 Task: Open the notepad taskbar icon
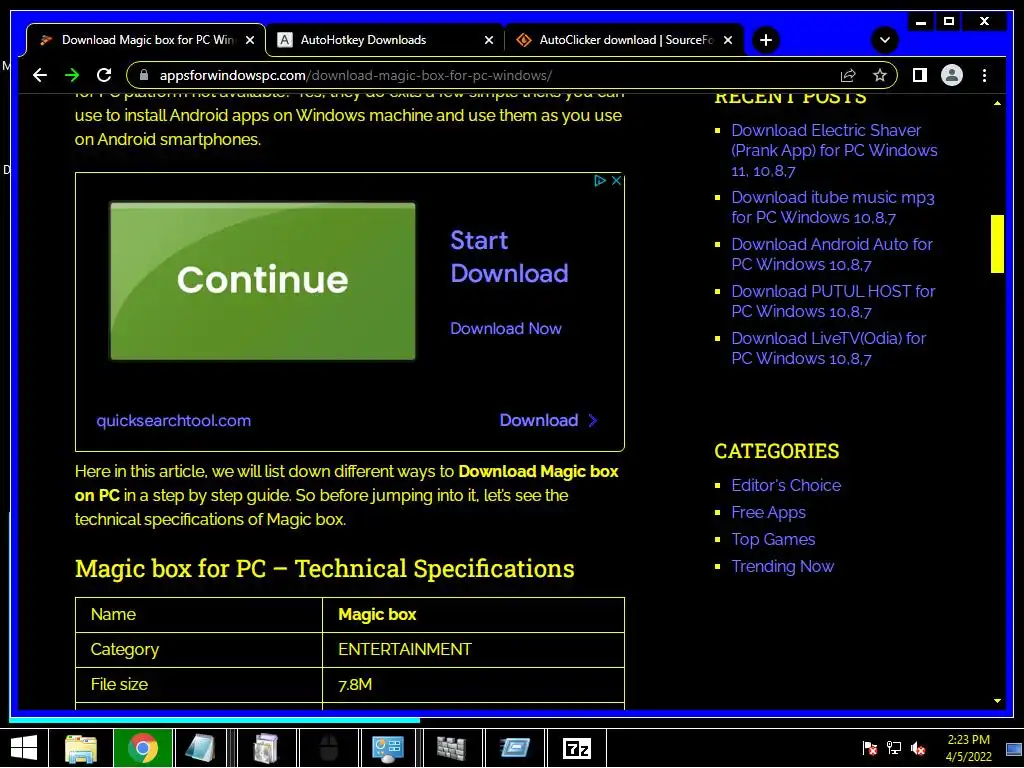click(200, 748)
